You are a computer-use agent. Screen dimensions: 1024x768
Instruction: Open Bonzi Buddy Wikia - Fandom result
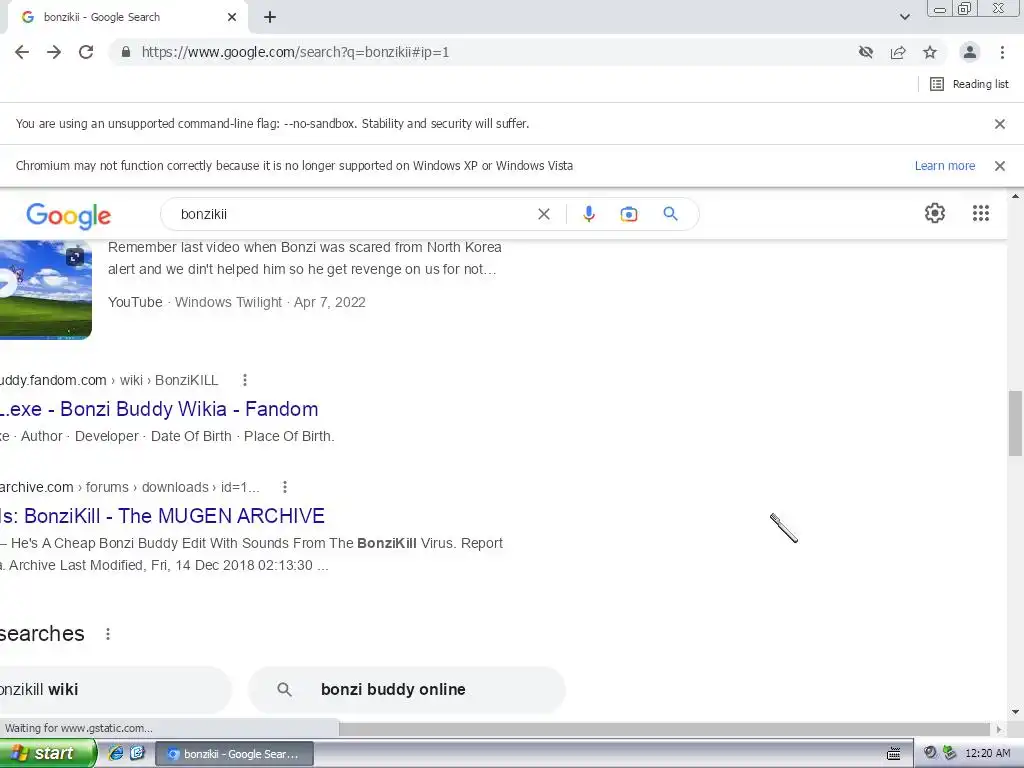tap(159, 409)
